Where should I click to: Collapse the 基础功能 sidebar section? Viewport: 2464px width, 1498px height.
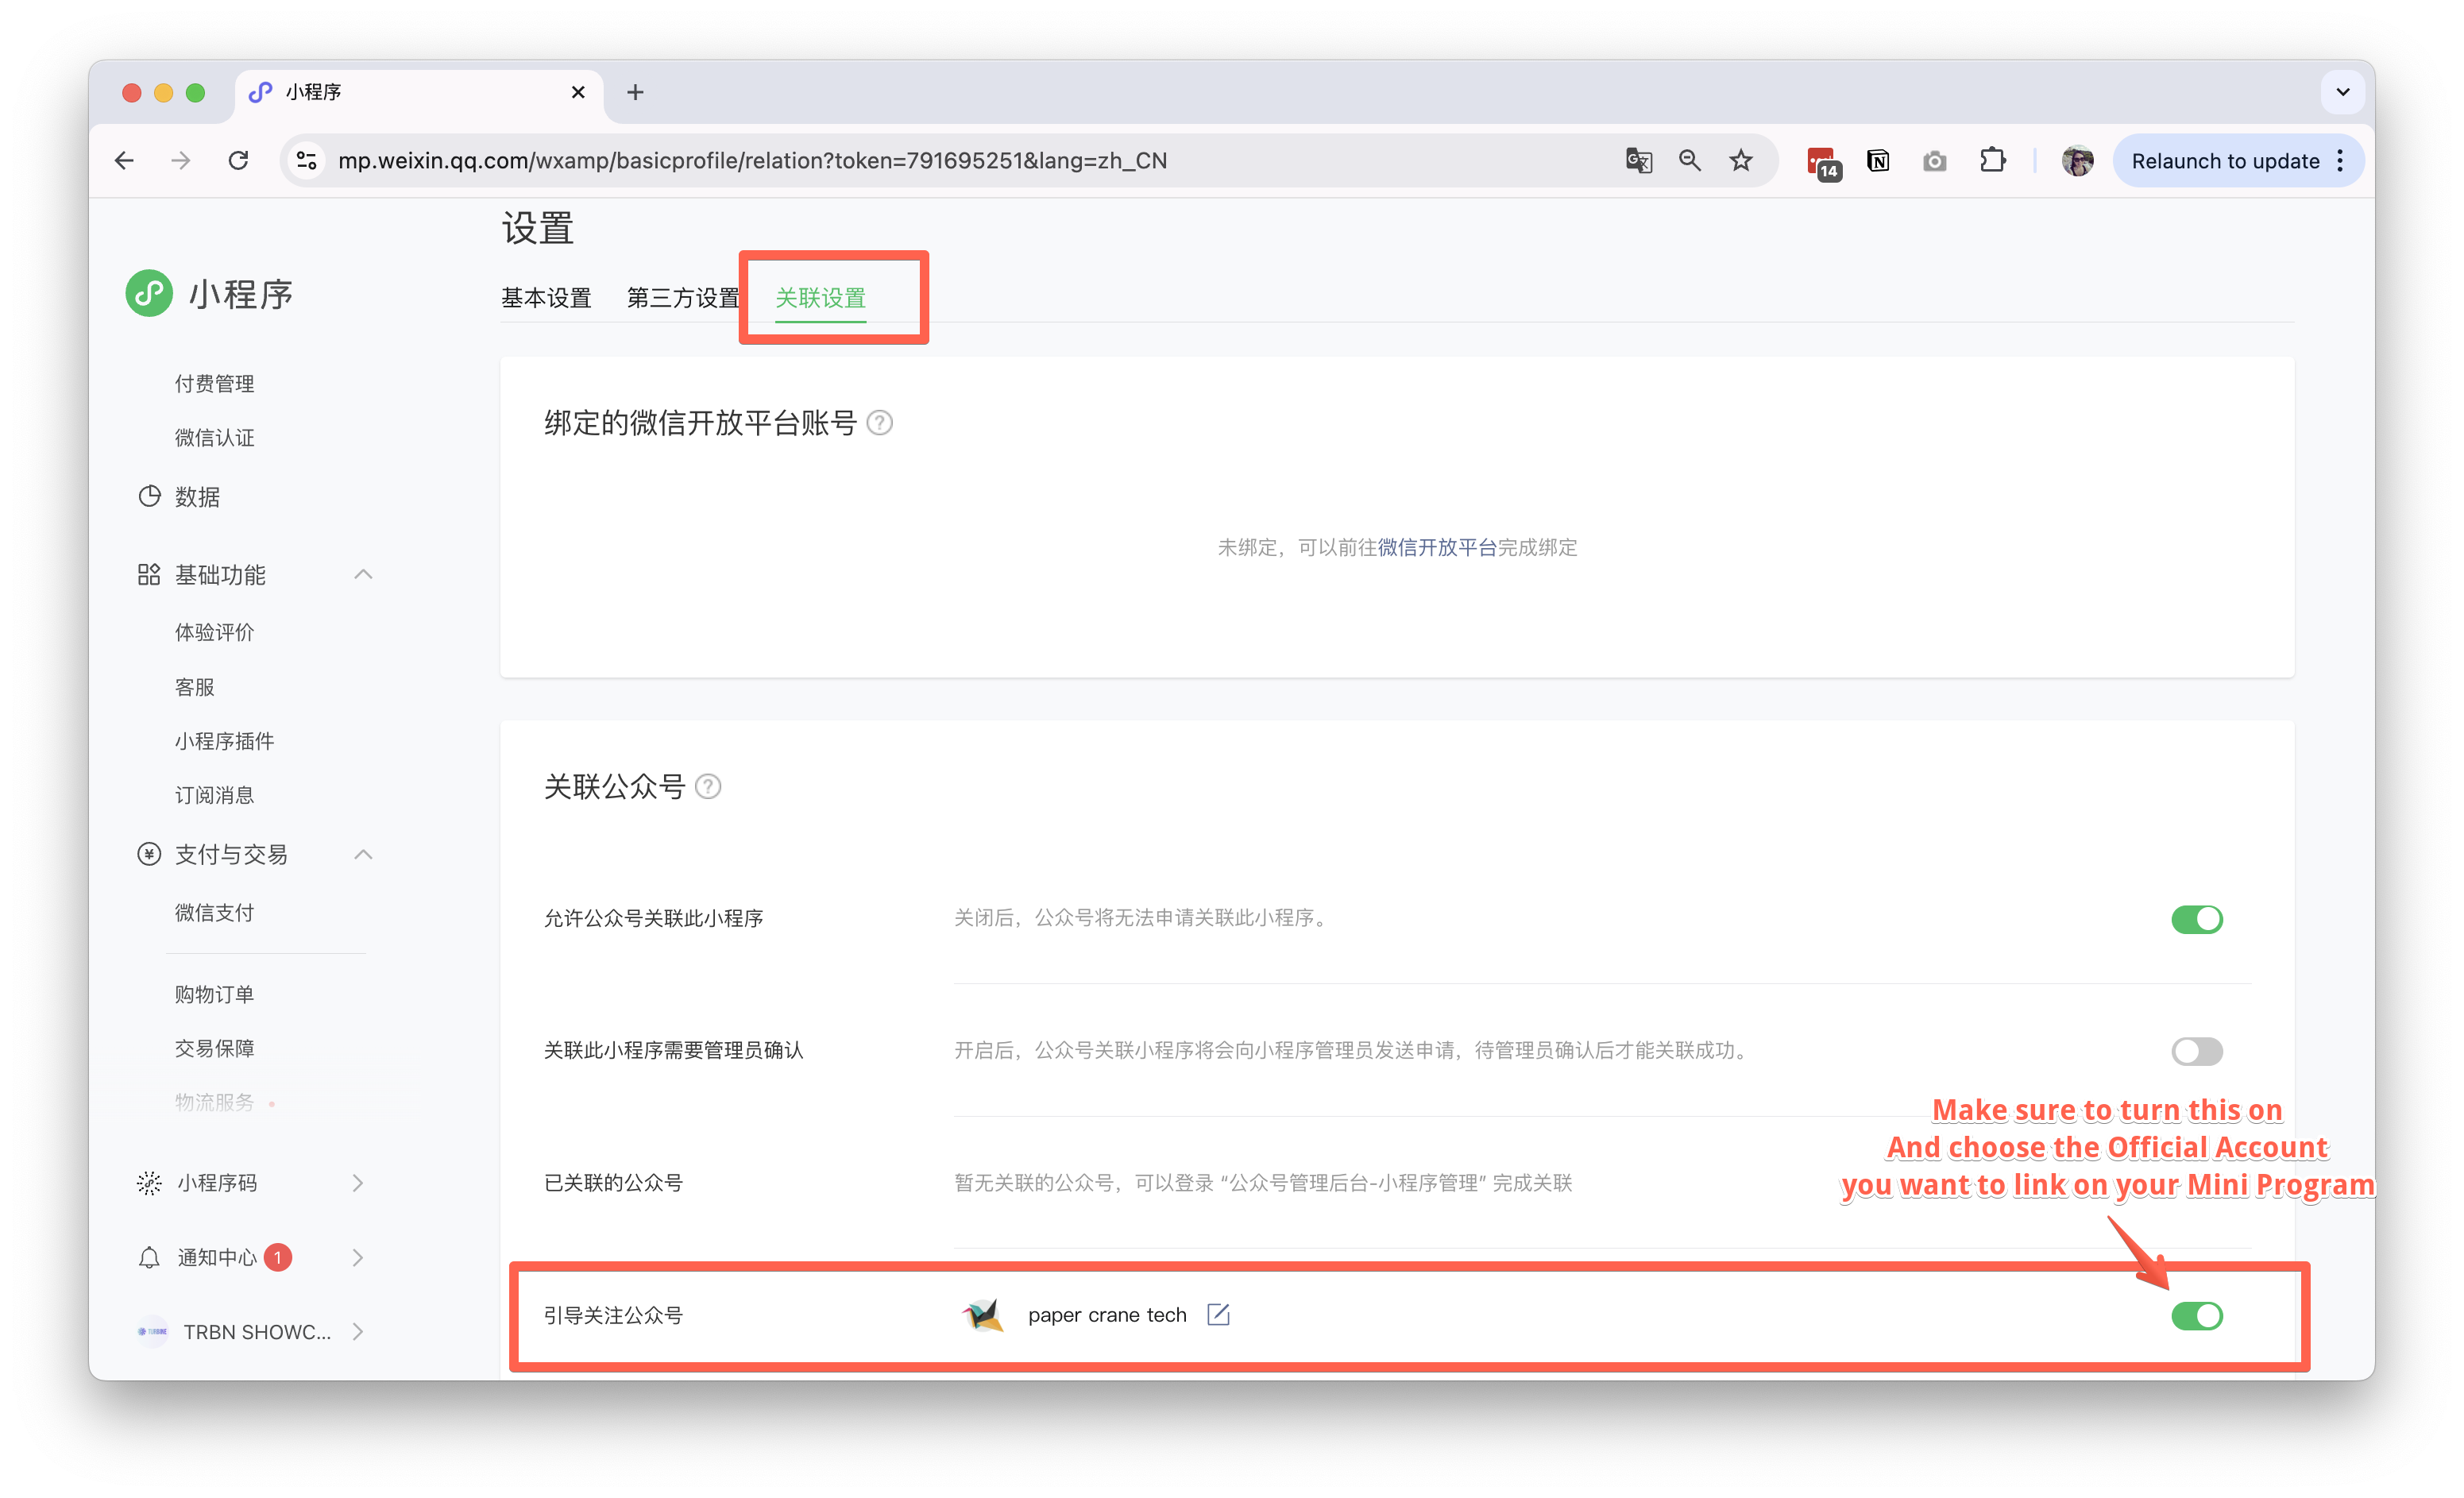363,575
